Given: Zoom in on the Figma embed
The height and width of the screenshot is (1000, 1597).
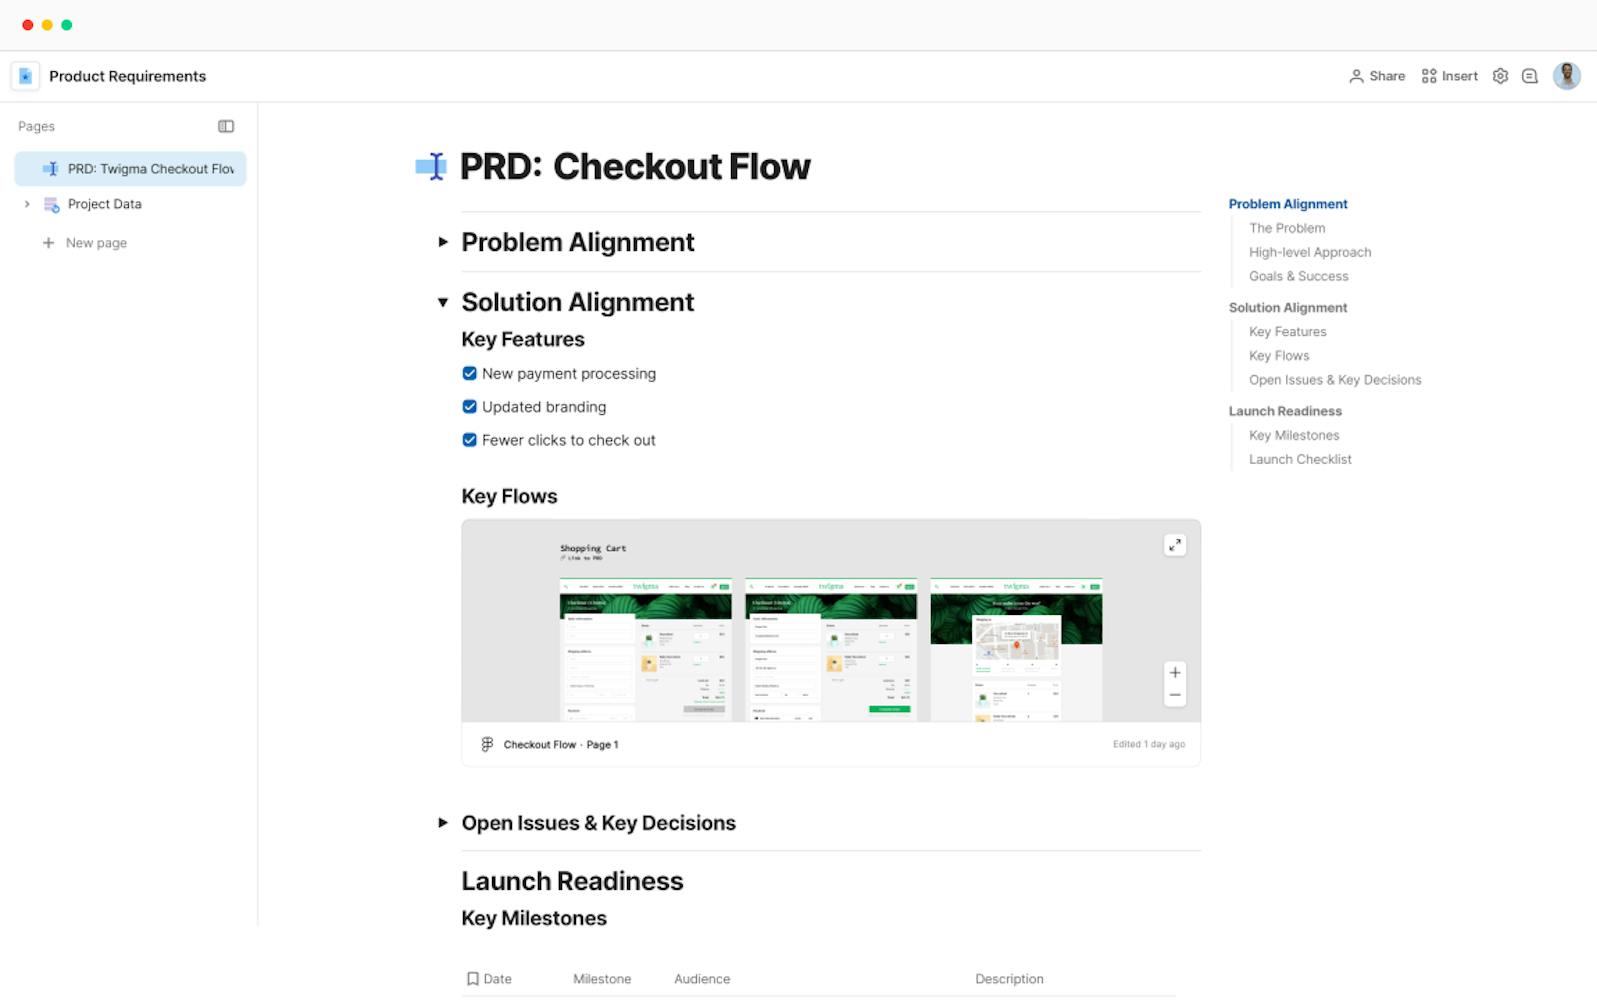Looking at the screenshot, I should (1175, 673).
